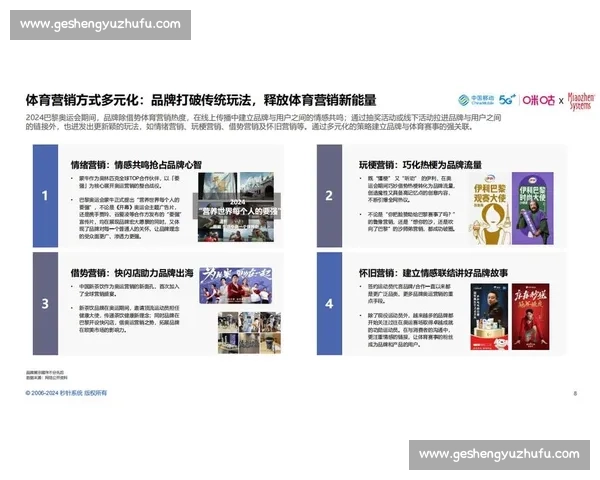
Task: Click the bullet starting 蒙牛作为奥林匹克全球TOP合作伙伴
Action: tap(129, 182)
